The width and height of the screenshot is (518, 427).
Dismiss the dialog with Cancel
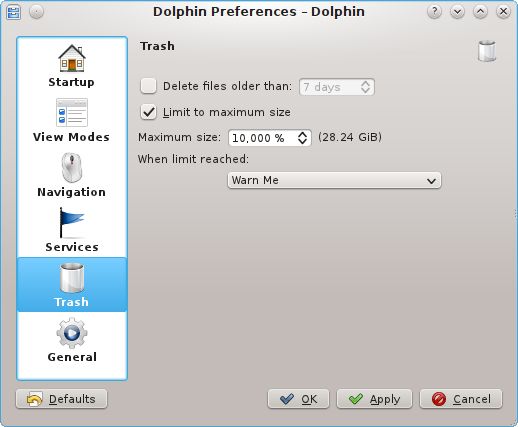pyautogui.click(x=461, y=399)
